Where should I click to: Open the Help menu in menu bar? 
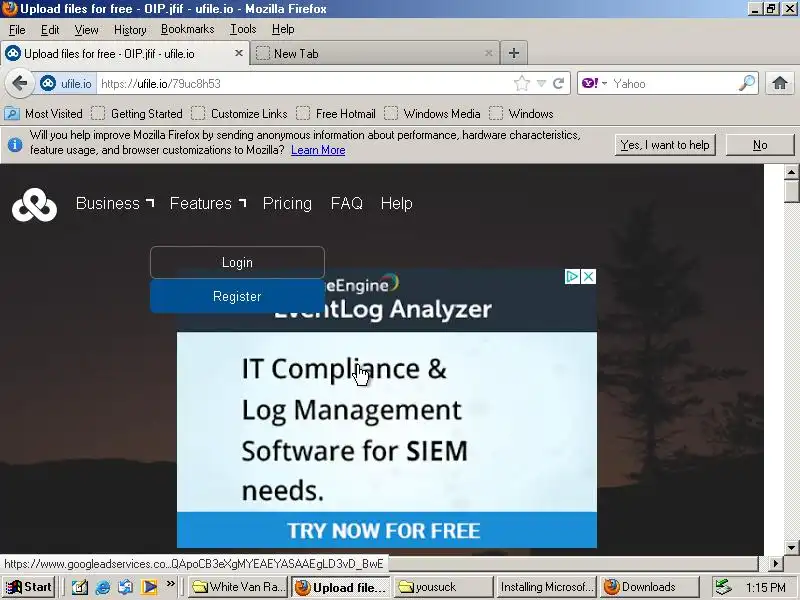coord(283,30)
